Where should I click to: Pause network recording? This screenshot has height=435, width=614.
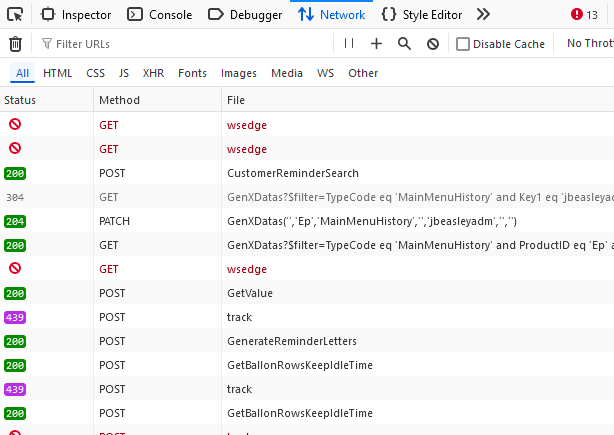pos(349,43)
